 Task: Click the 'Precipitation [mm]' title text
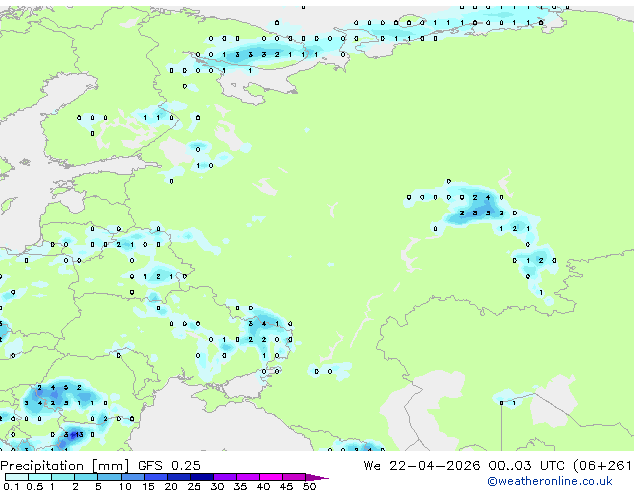pos(65,466)
